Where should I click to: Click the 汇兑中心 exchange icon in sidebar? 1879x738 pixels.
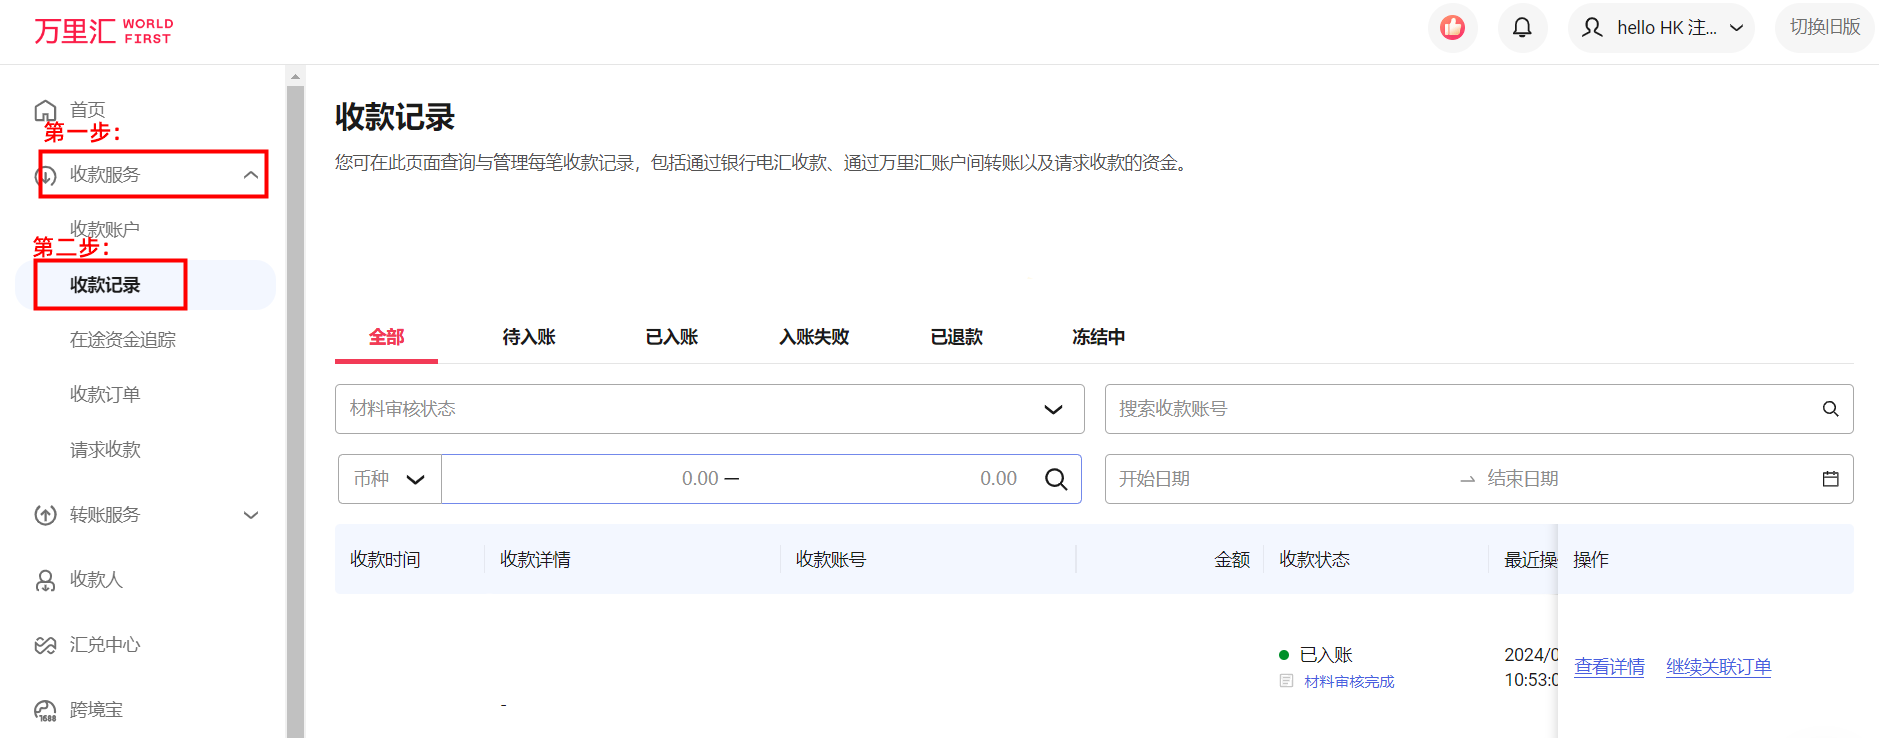[x=45, y=645]
